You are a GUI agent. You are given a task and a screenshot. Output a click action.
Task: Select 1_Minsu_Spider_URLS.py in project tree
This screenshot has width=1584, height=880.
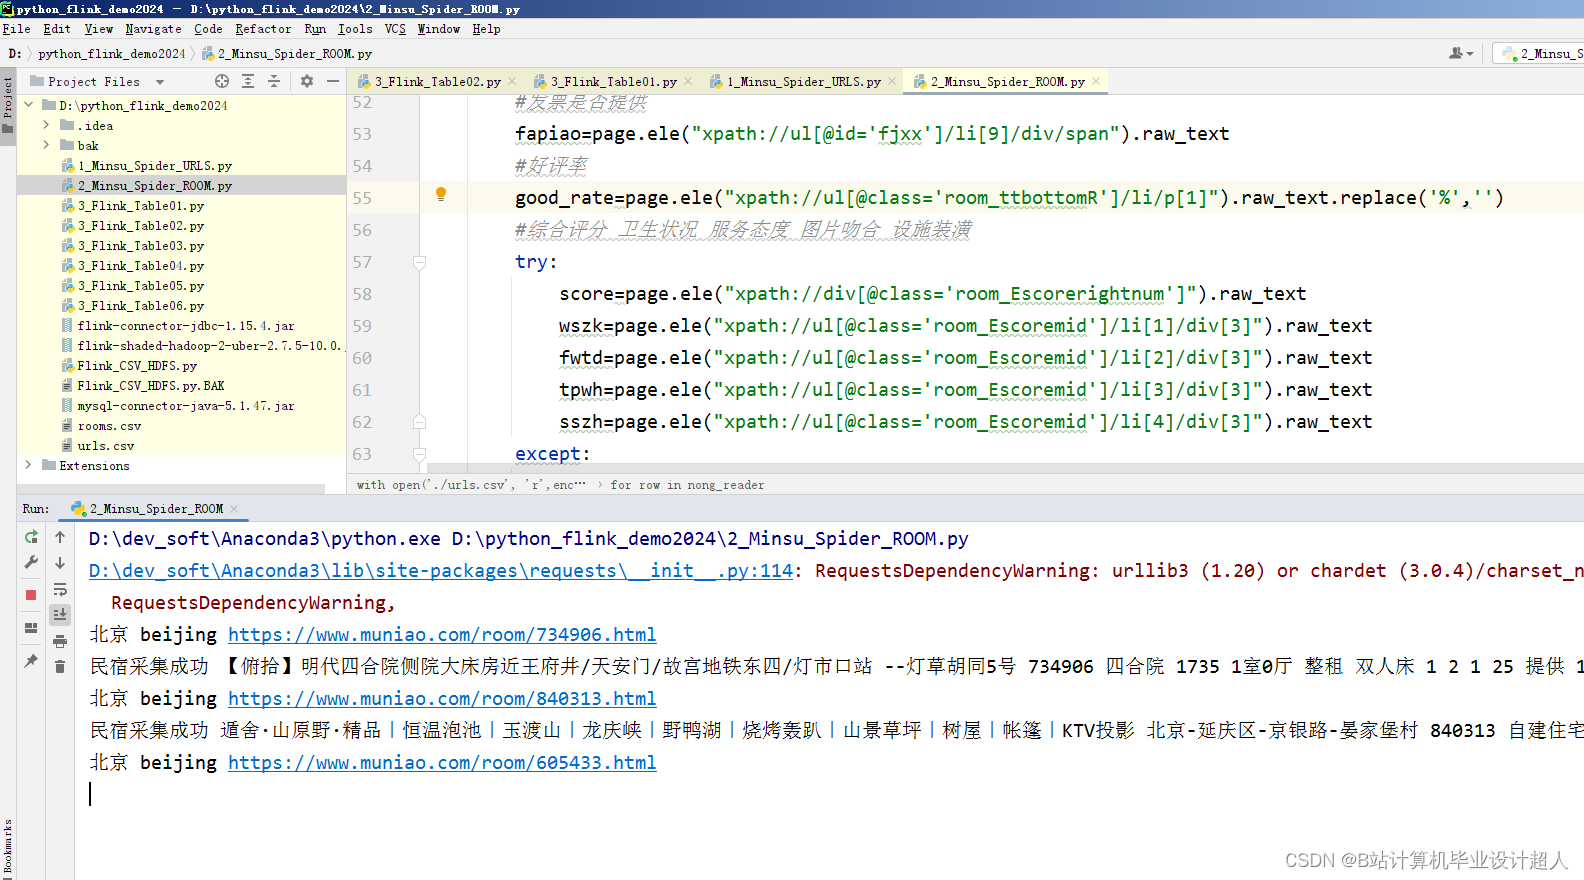tap(154, 165)
